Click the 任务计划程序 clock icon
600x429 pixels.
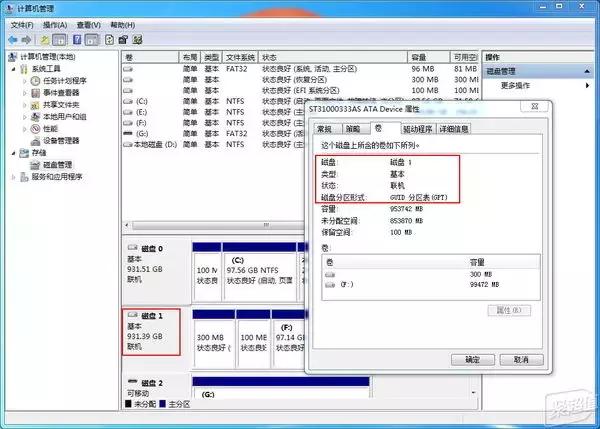click(35, 81)
